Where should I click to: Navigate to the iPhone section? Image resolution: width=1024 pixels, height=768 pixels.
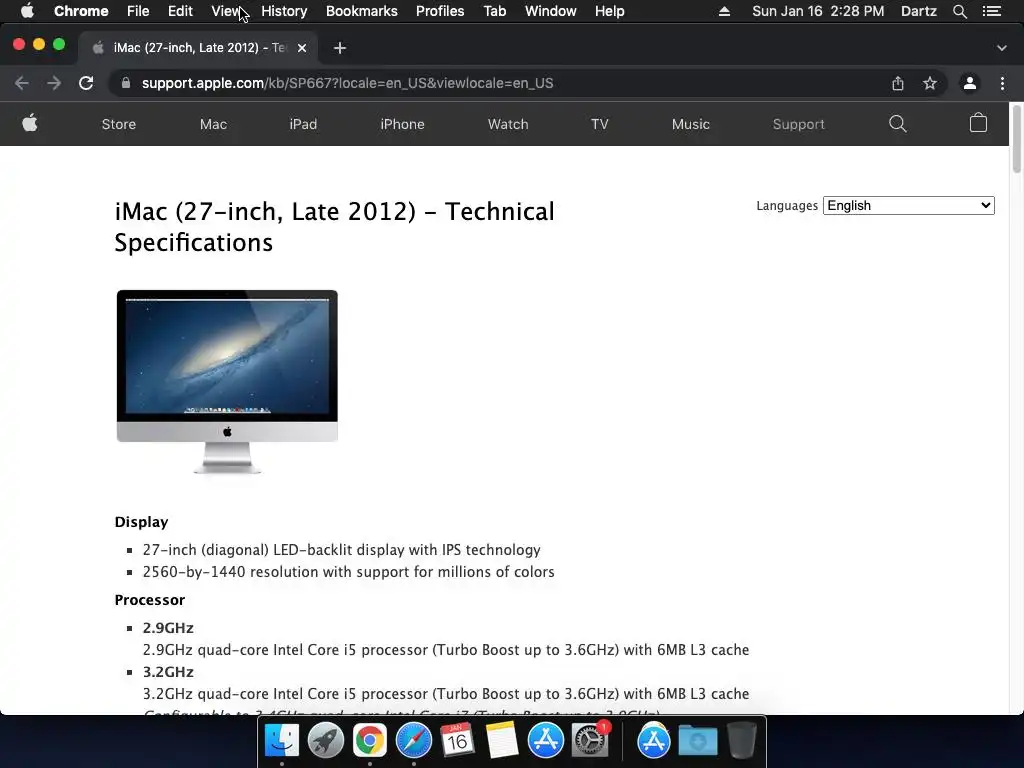click(402, 124)
